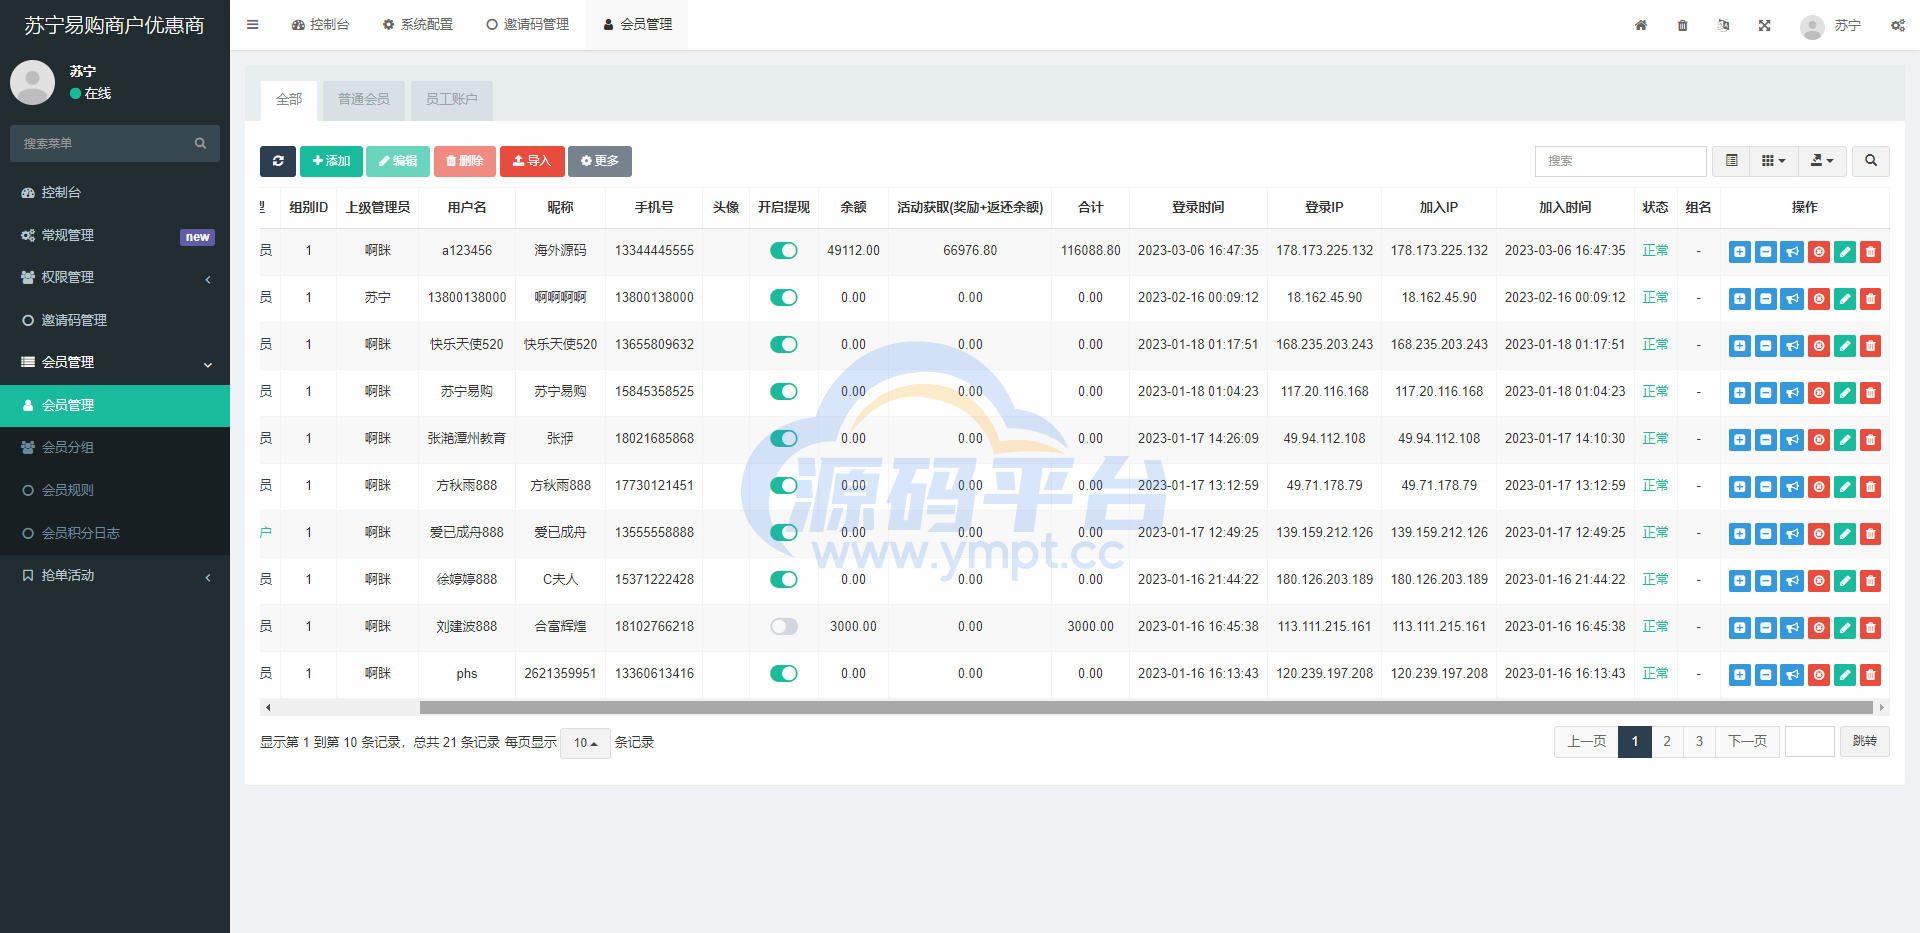Click green edit pencil for 张港漳州教育 row
The height and width of the screenshot is (933, 1920).
1845,440
